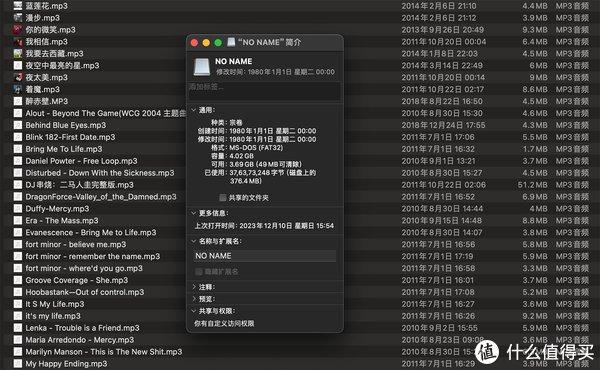Click the file icon of 夜空中最亮的星.mp3
This screenshot has height=370, width=600.
pyautogui.click(x=18, y=65)
